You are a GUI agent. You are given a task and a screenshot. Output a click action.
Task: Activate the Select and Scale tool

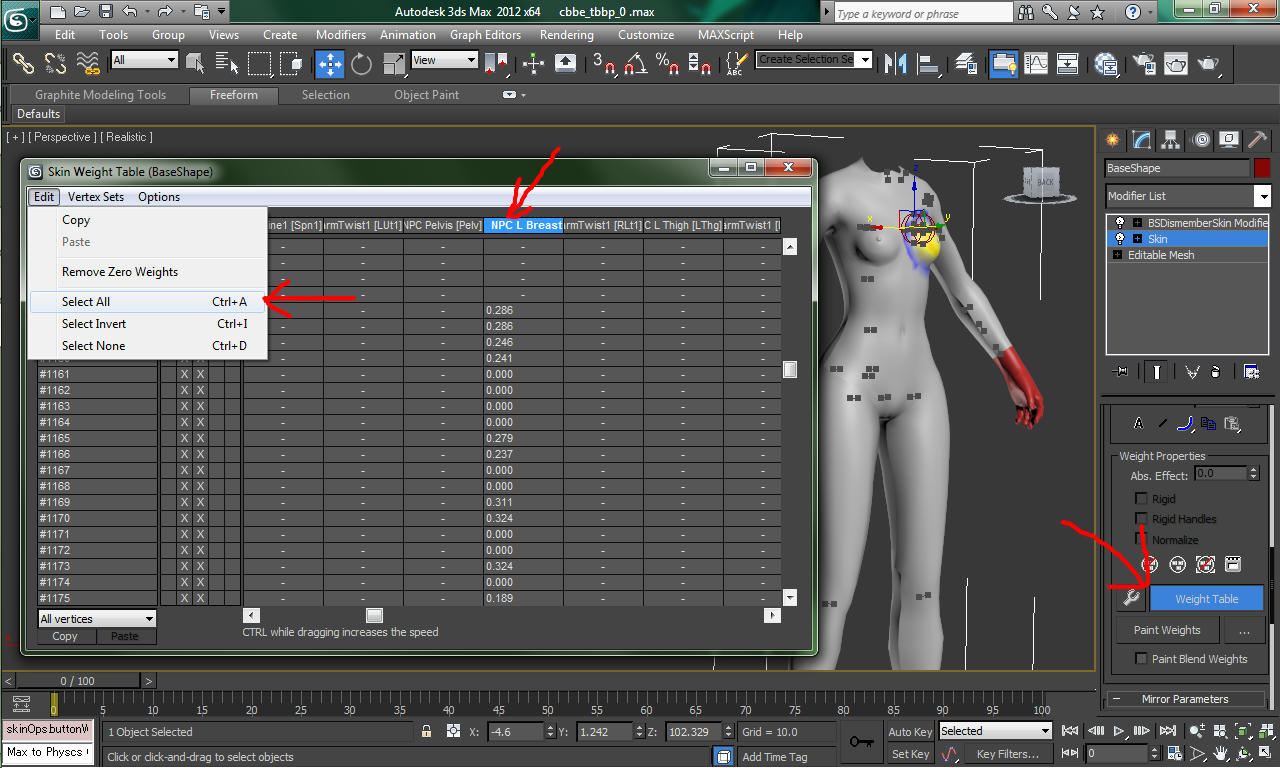[393, 63]
